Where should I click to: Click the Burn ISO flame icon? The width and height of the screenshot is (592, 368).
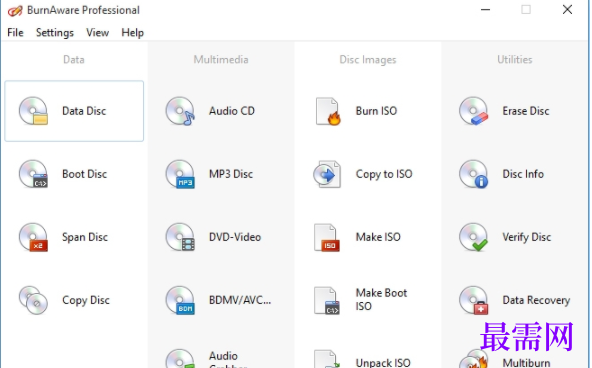click(x=327, y=111)
